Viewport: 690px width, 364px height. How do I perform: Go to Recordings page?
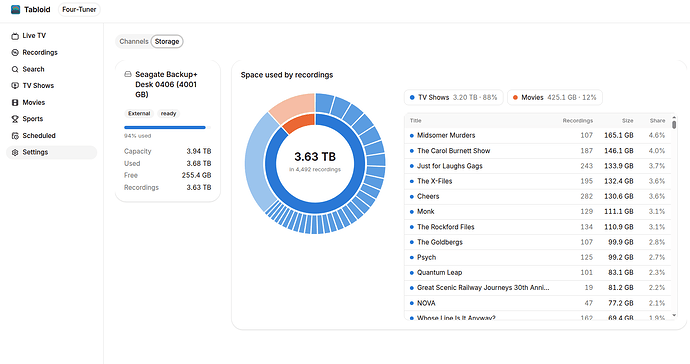click(x=40, y=52)
